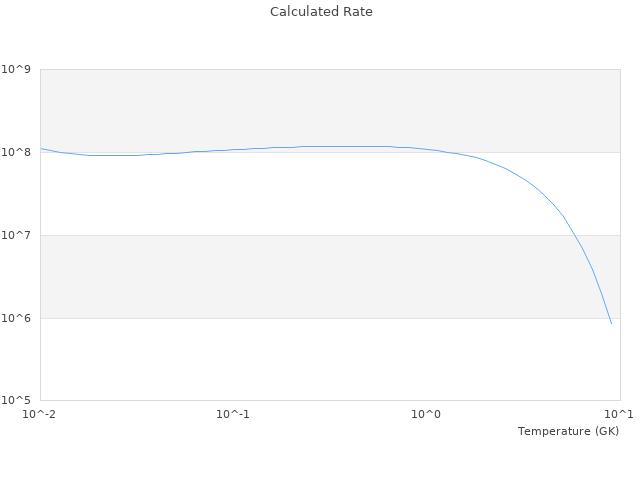Click the white band between 10^7 and 10^8
Viewport: 640px width, 480px height.
[300, 200]
